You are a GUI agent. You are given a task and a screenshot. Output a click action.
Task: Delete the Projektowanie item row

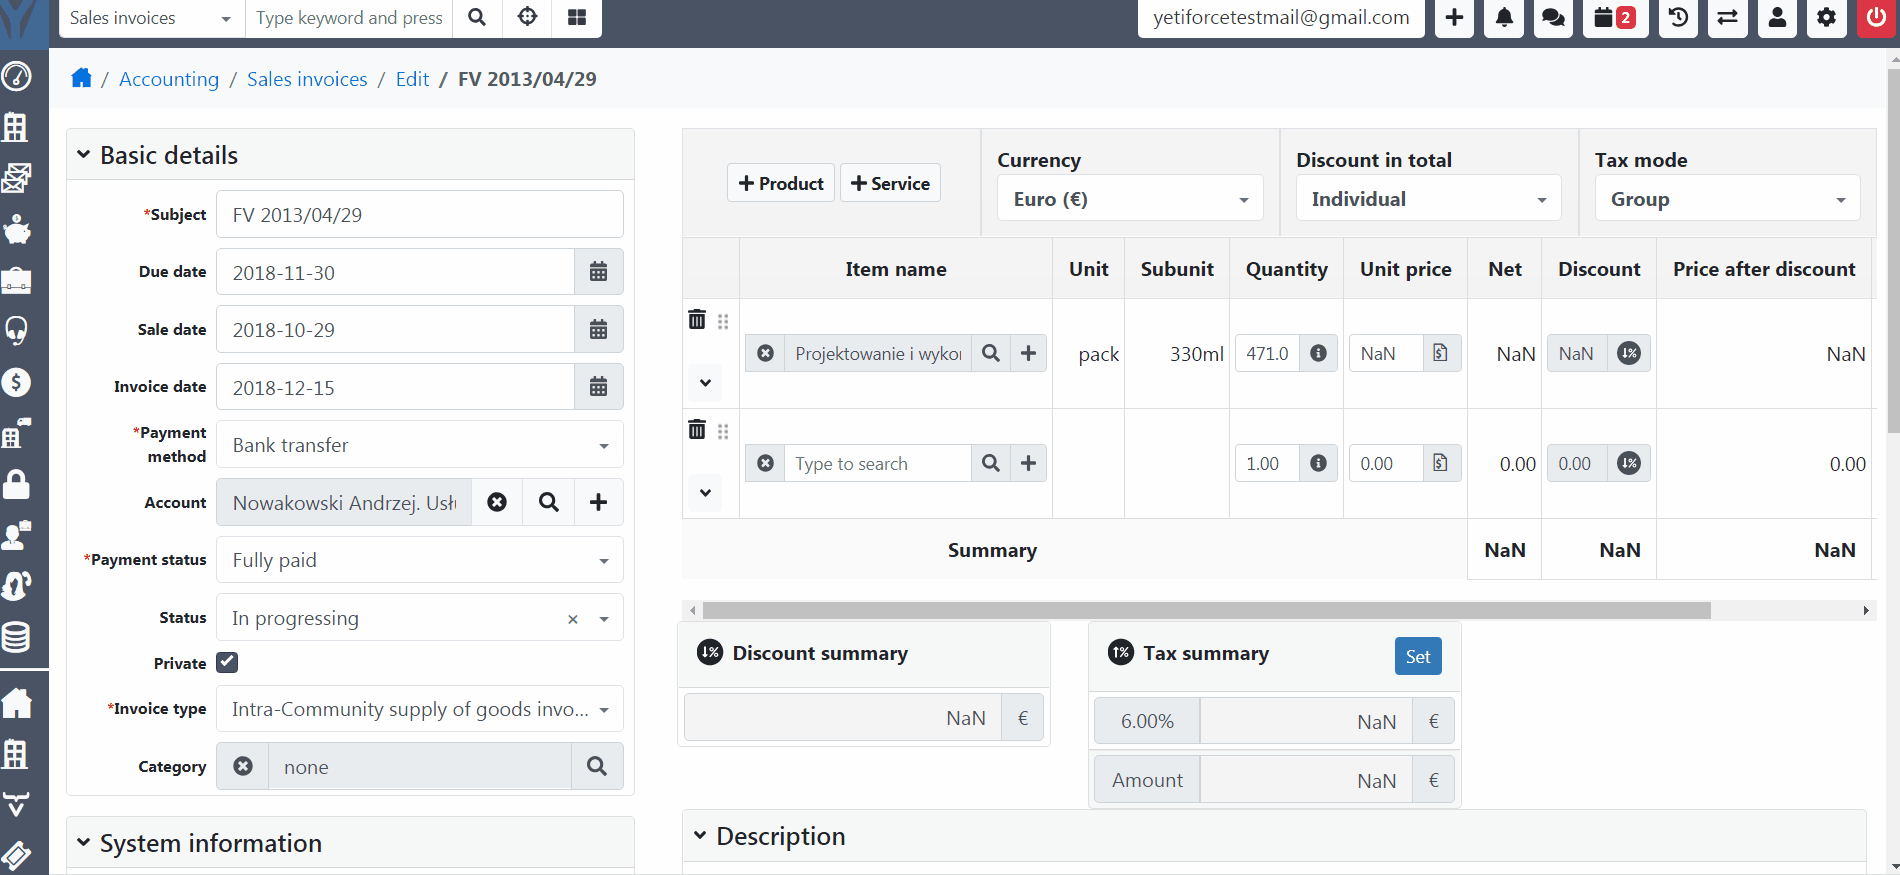697,320
